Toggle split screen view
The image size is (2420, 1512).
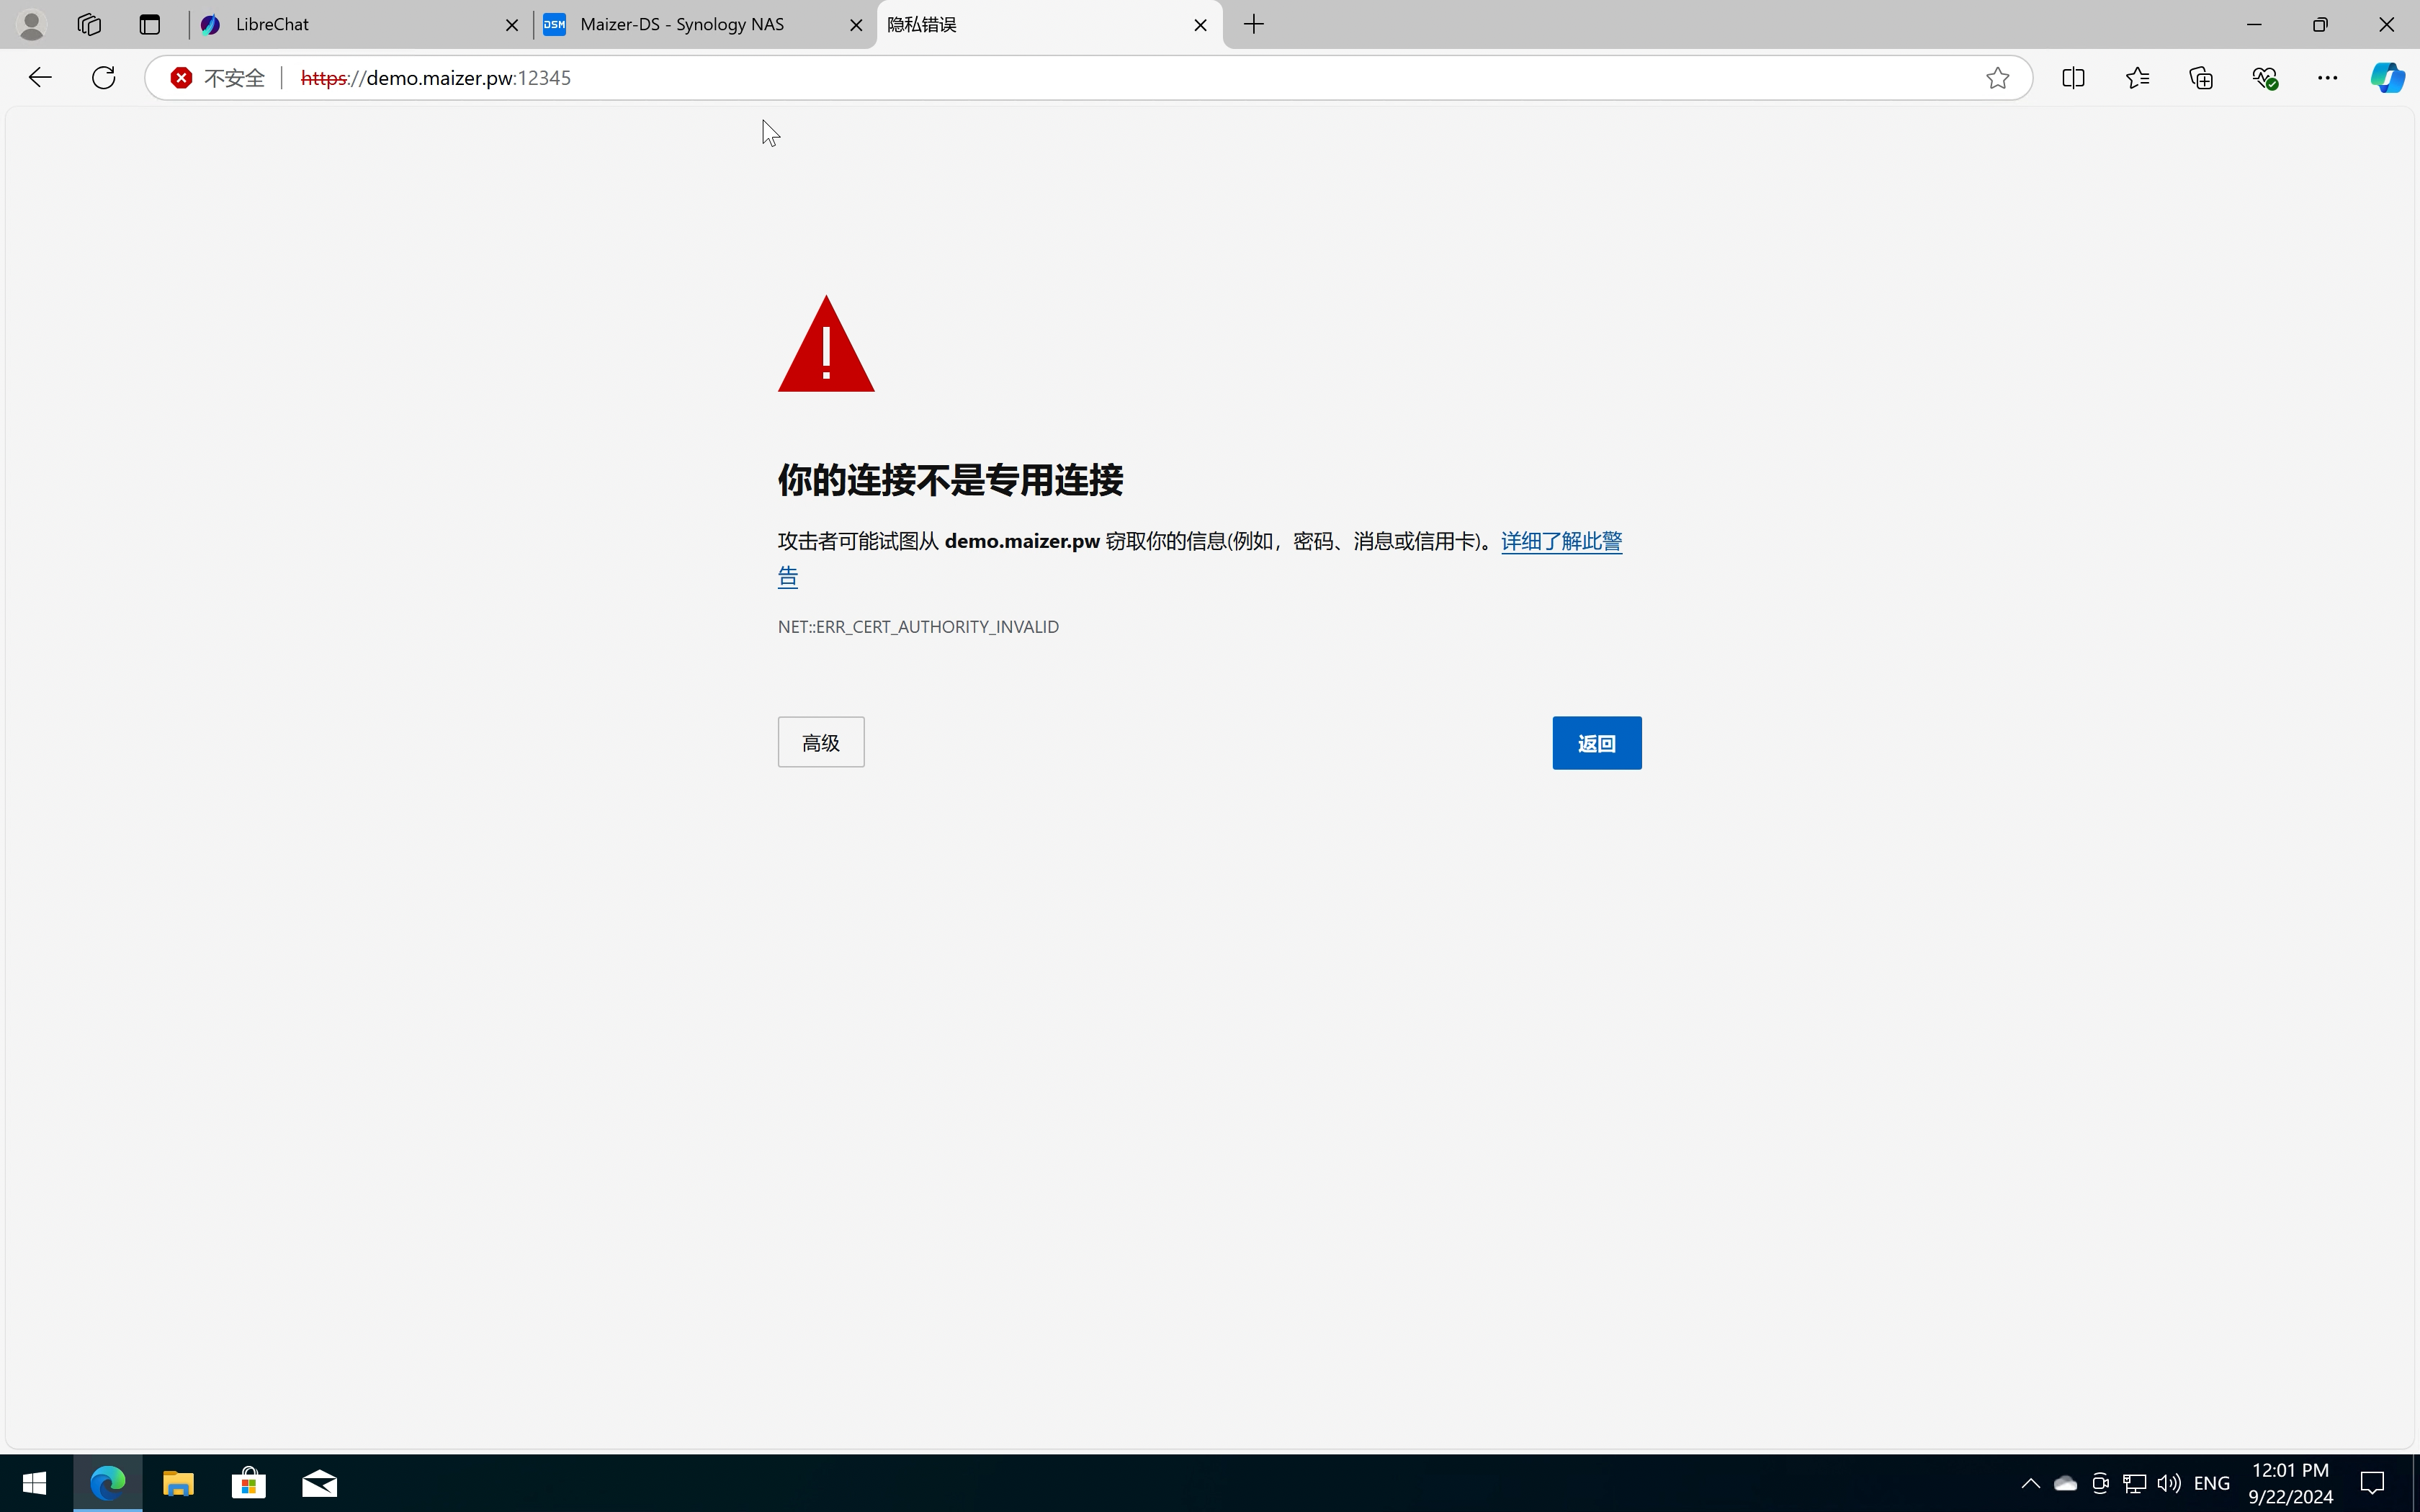point(2073,77)
